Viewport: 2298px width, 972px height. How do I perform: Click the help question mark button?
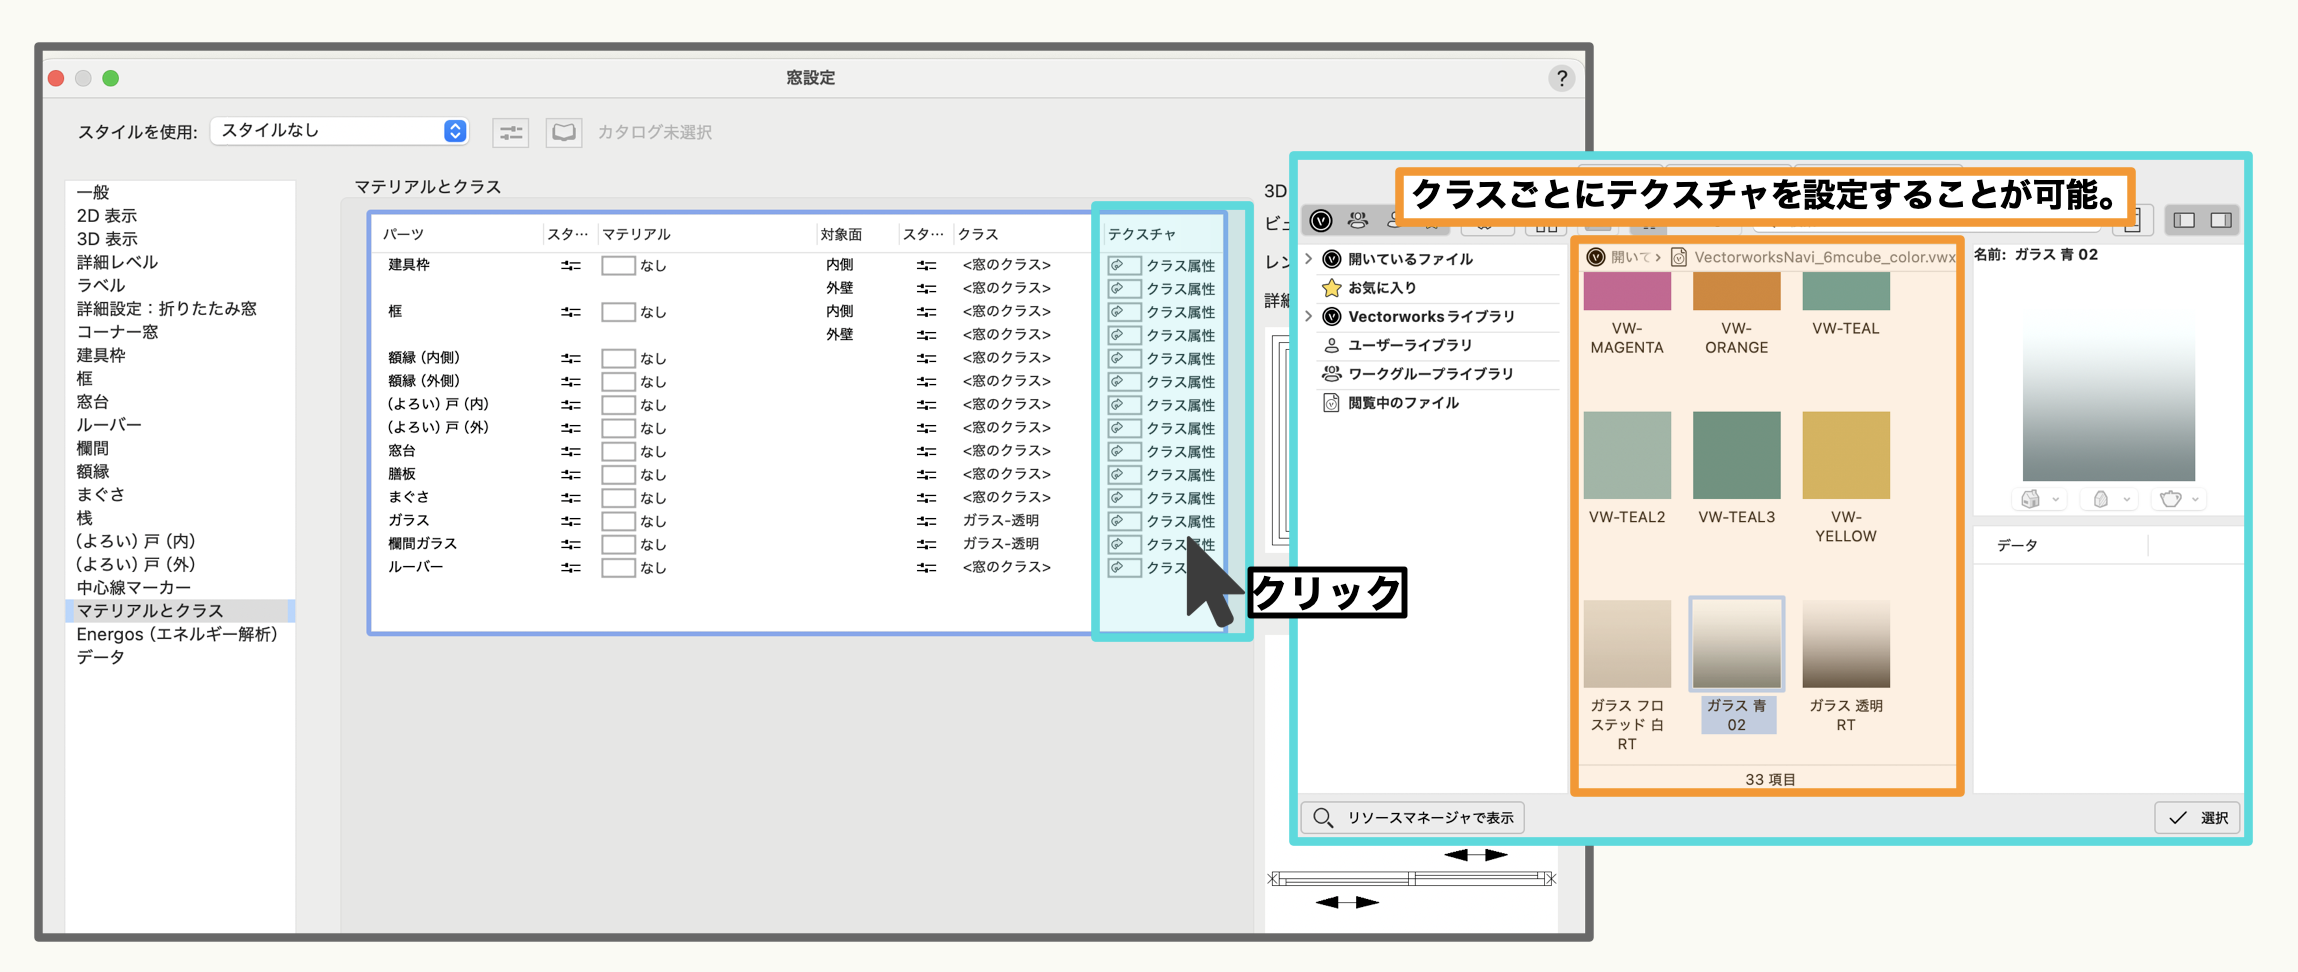click(1561, 78)
